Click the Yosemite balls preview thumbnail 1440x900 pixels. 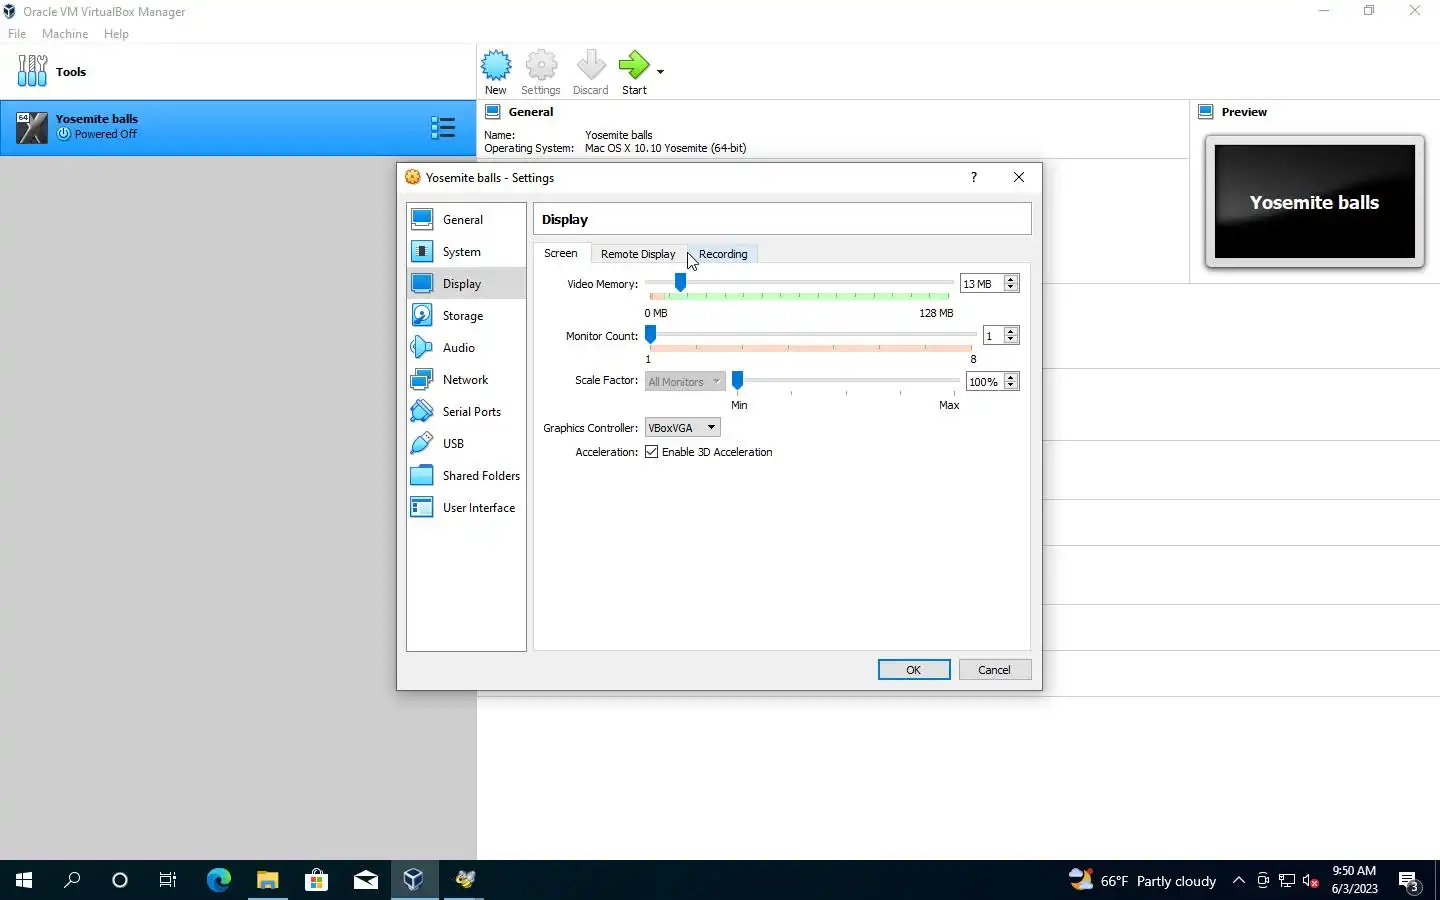point(1315,202)
